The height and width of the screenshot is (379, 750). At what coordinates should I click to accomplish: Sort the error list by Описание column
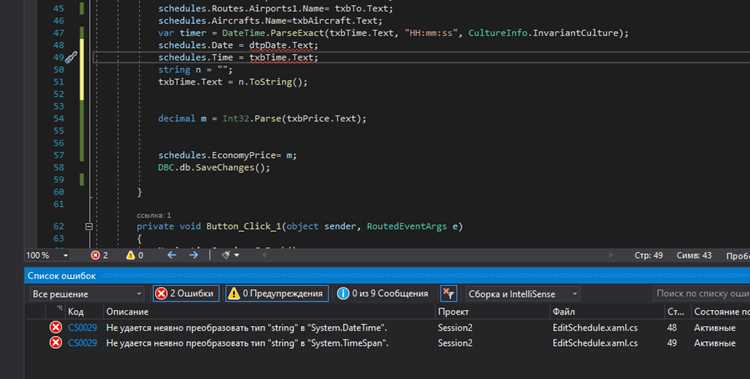pyautogui.click(x=127, y=312)
